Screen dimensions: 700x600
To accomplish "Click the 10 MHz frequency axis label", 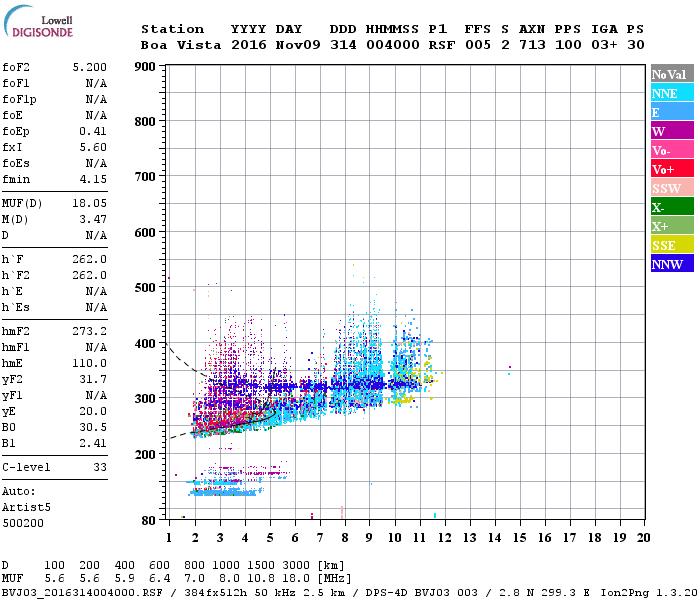I will click(395, 538).
